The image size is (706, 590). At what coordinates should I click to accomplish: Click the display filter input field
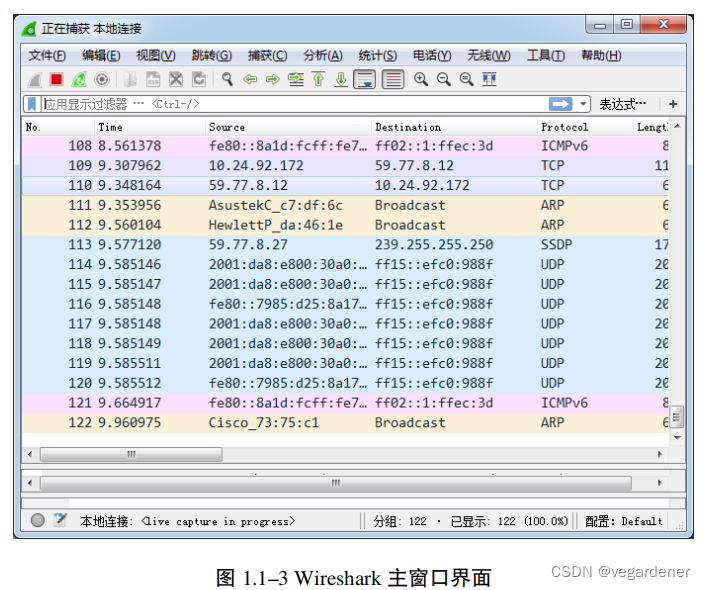[x=295, y=104]
